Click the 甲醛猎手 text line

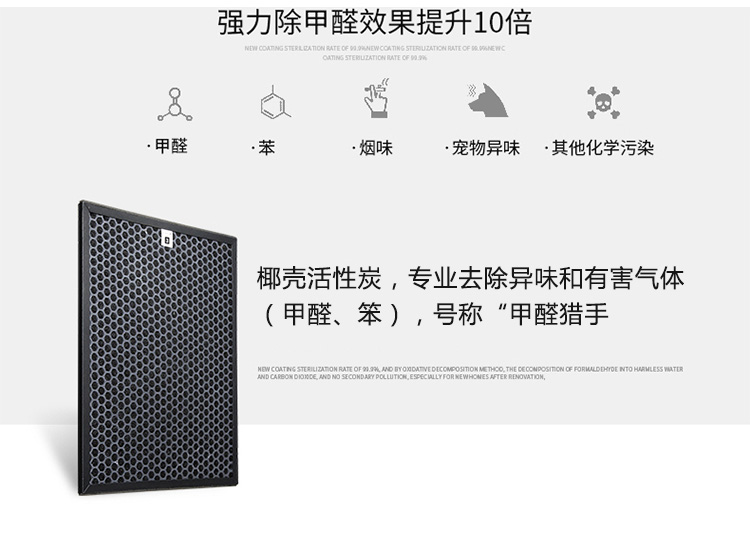(434, 315)
